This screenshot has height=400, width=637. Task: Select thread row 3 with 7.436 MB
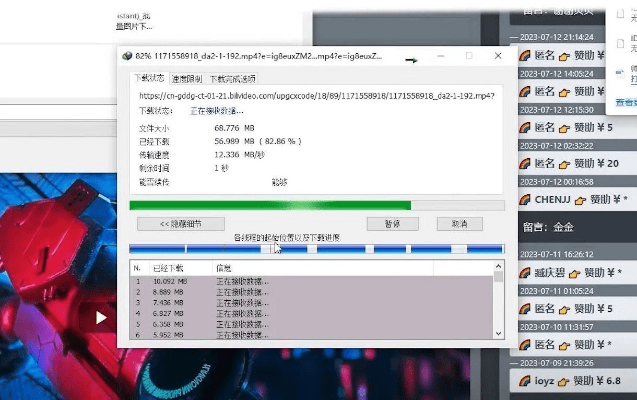pyautogui.click(x=312, y=303)
